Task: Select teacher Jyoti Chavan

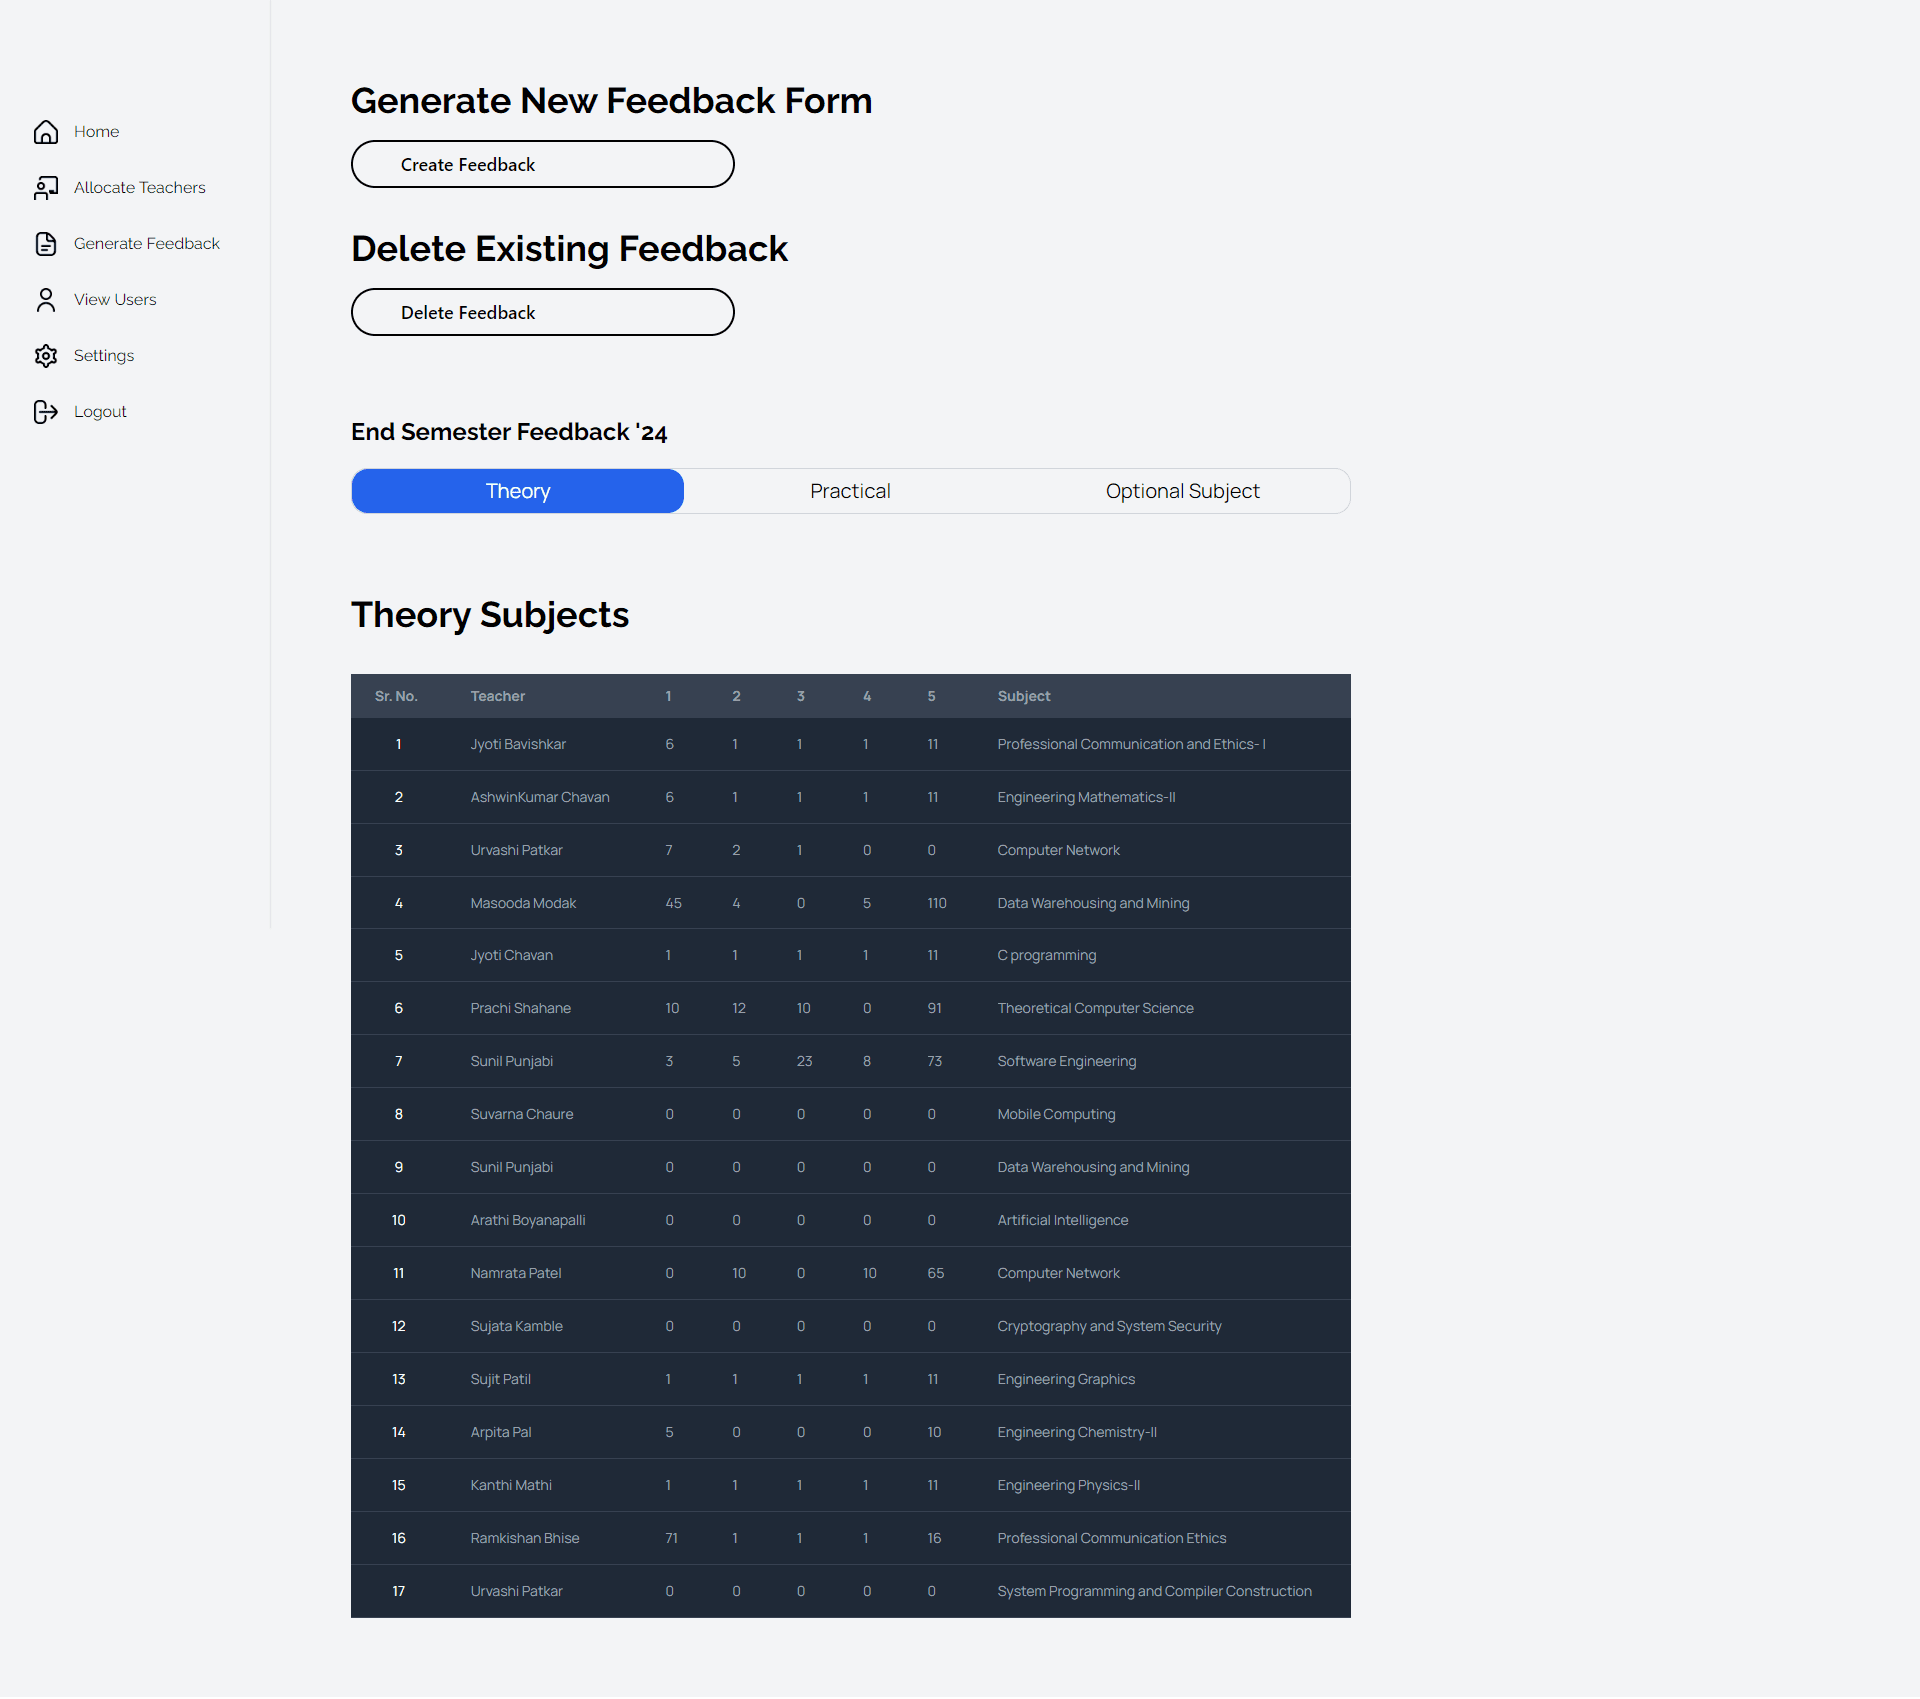Action: (511, 955)
